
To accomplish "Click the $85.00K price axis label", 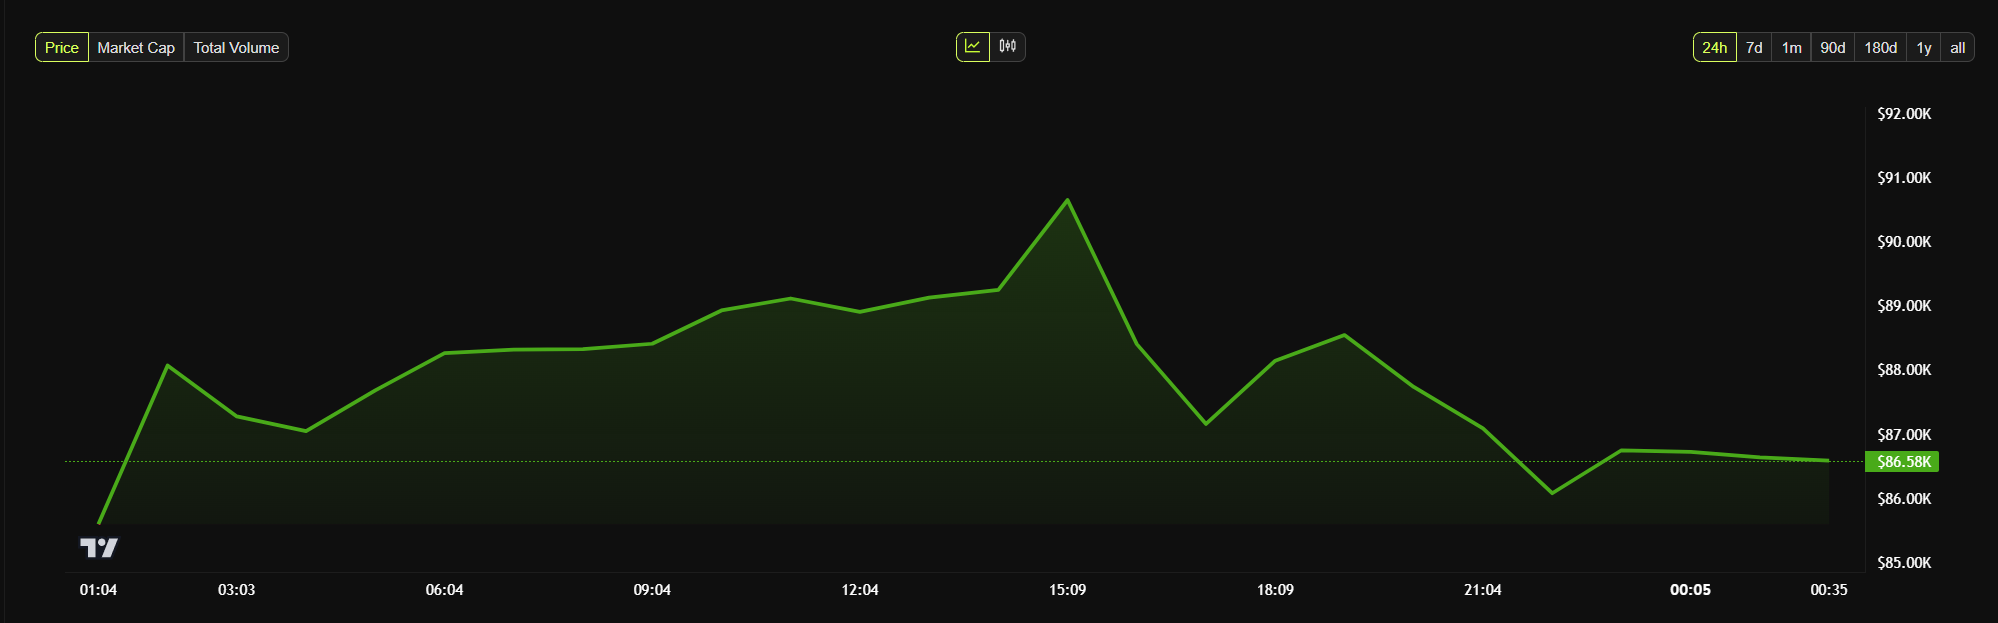I will [x=1904, y=563].
